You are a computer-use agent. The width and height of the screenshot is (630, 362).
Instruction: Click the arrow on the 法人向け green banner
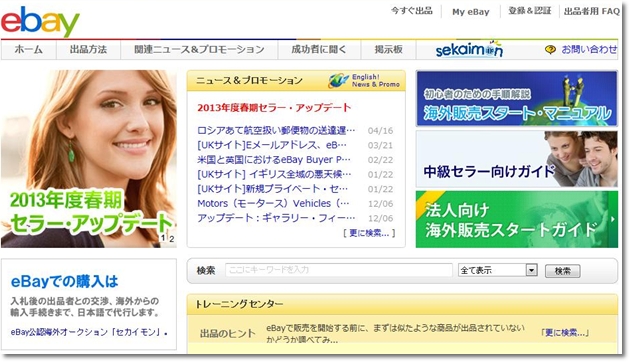point(613,219)
